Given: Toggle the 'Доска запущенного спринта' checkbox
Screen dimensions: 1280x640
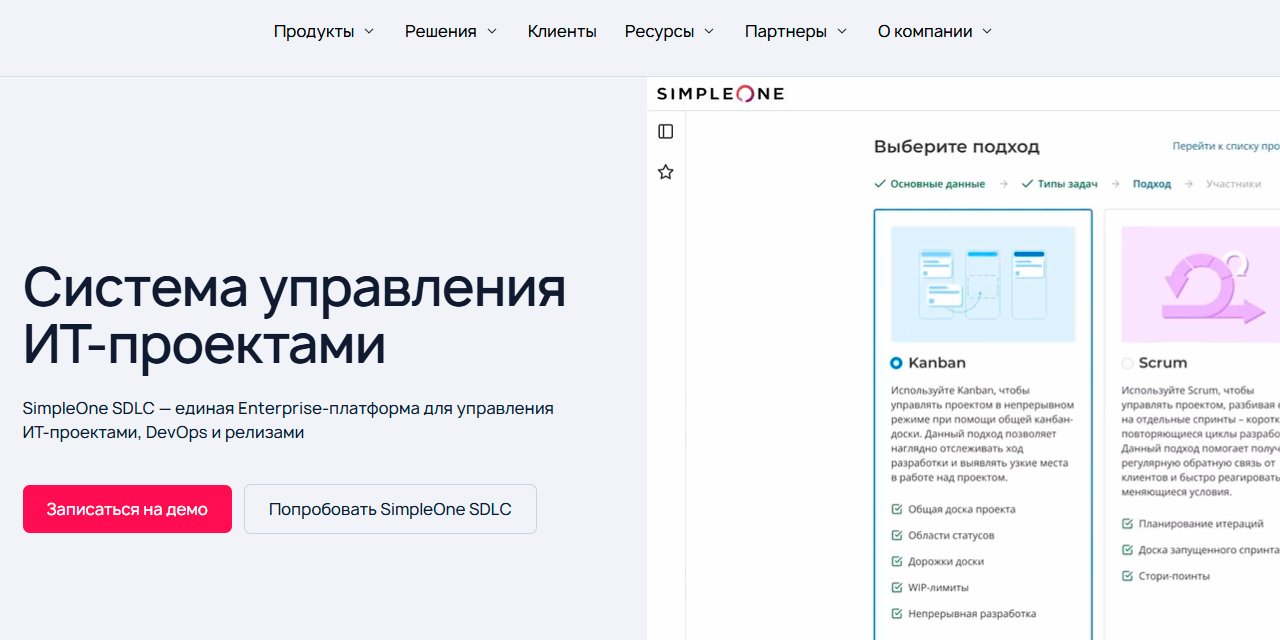Looking at the screenshot, I should point(1128,550).
